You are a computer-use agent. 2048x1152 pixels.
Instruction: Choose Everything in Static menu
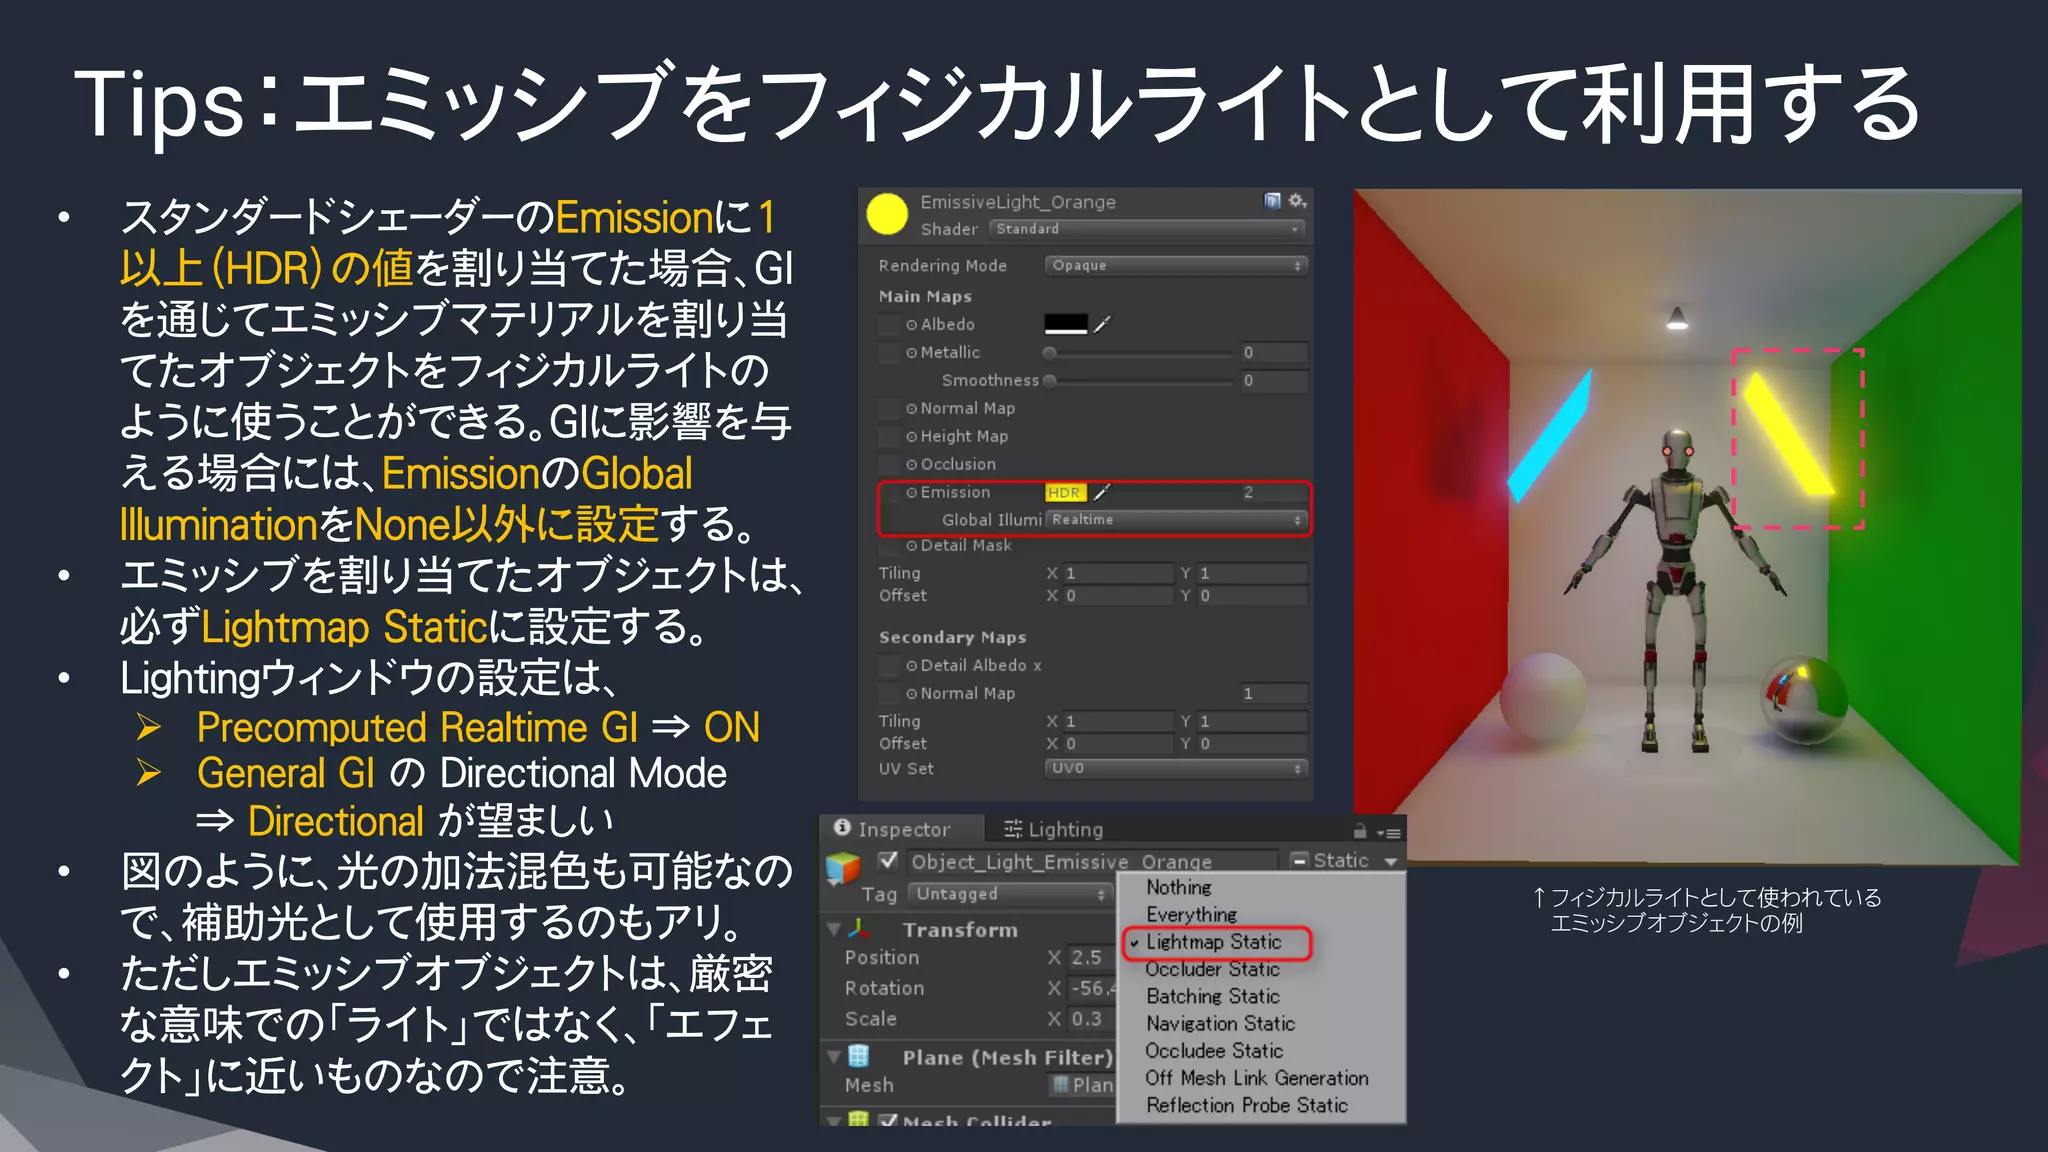1261,915
